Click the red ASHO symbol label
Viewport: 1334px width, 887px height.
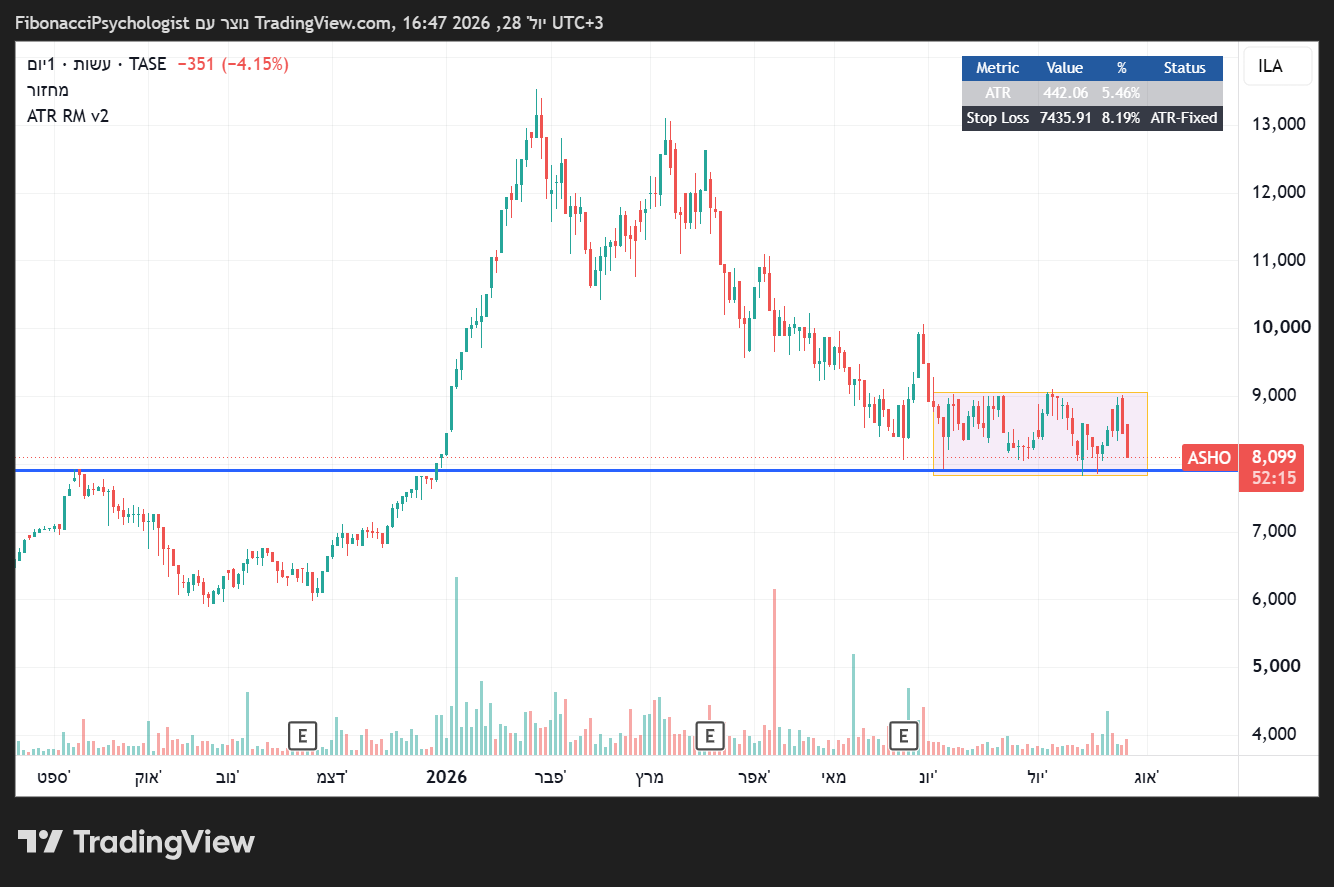pyautogui.click(x=1209, y=458)
